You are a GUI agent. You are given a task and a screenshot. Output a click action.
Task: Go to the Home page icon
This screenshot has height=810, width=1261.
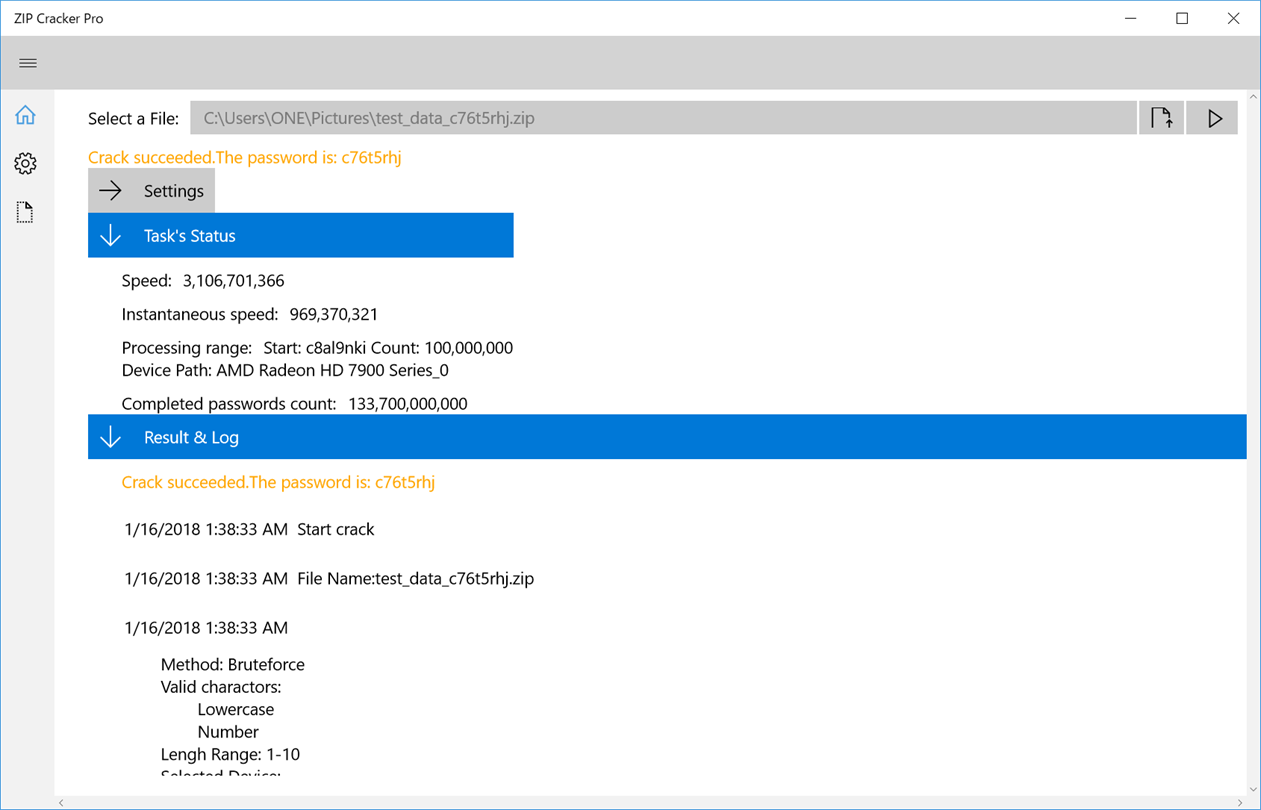tap(25, 115)
